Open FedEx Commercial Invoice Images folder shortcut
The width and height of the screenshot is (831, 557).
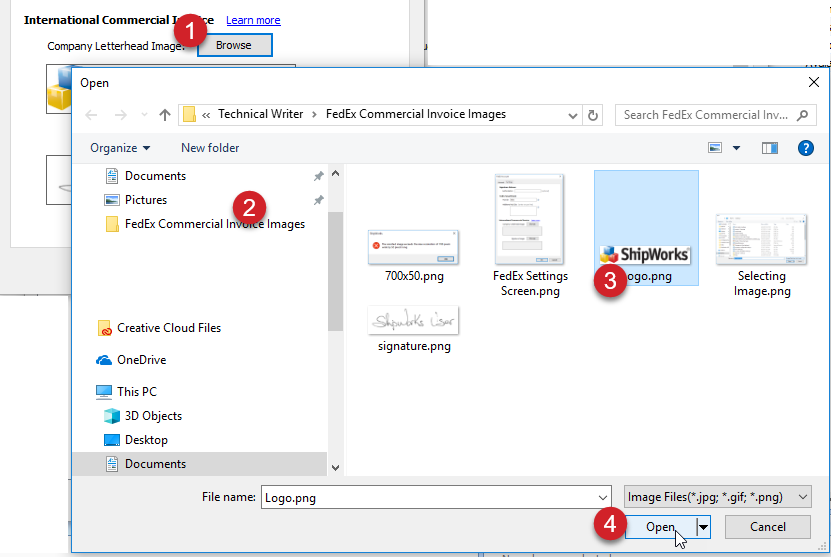pos(215,224)
